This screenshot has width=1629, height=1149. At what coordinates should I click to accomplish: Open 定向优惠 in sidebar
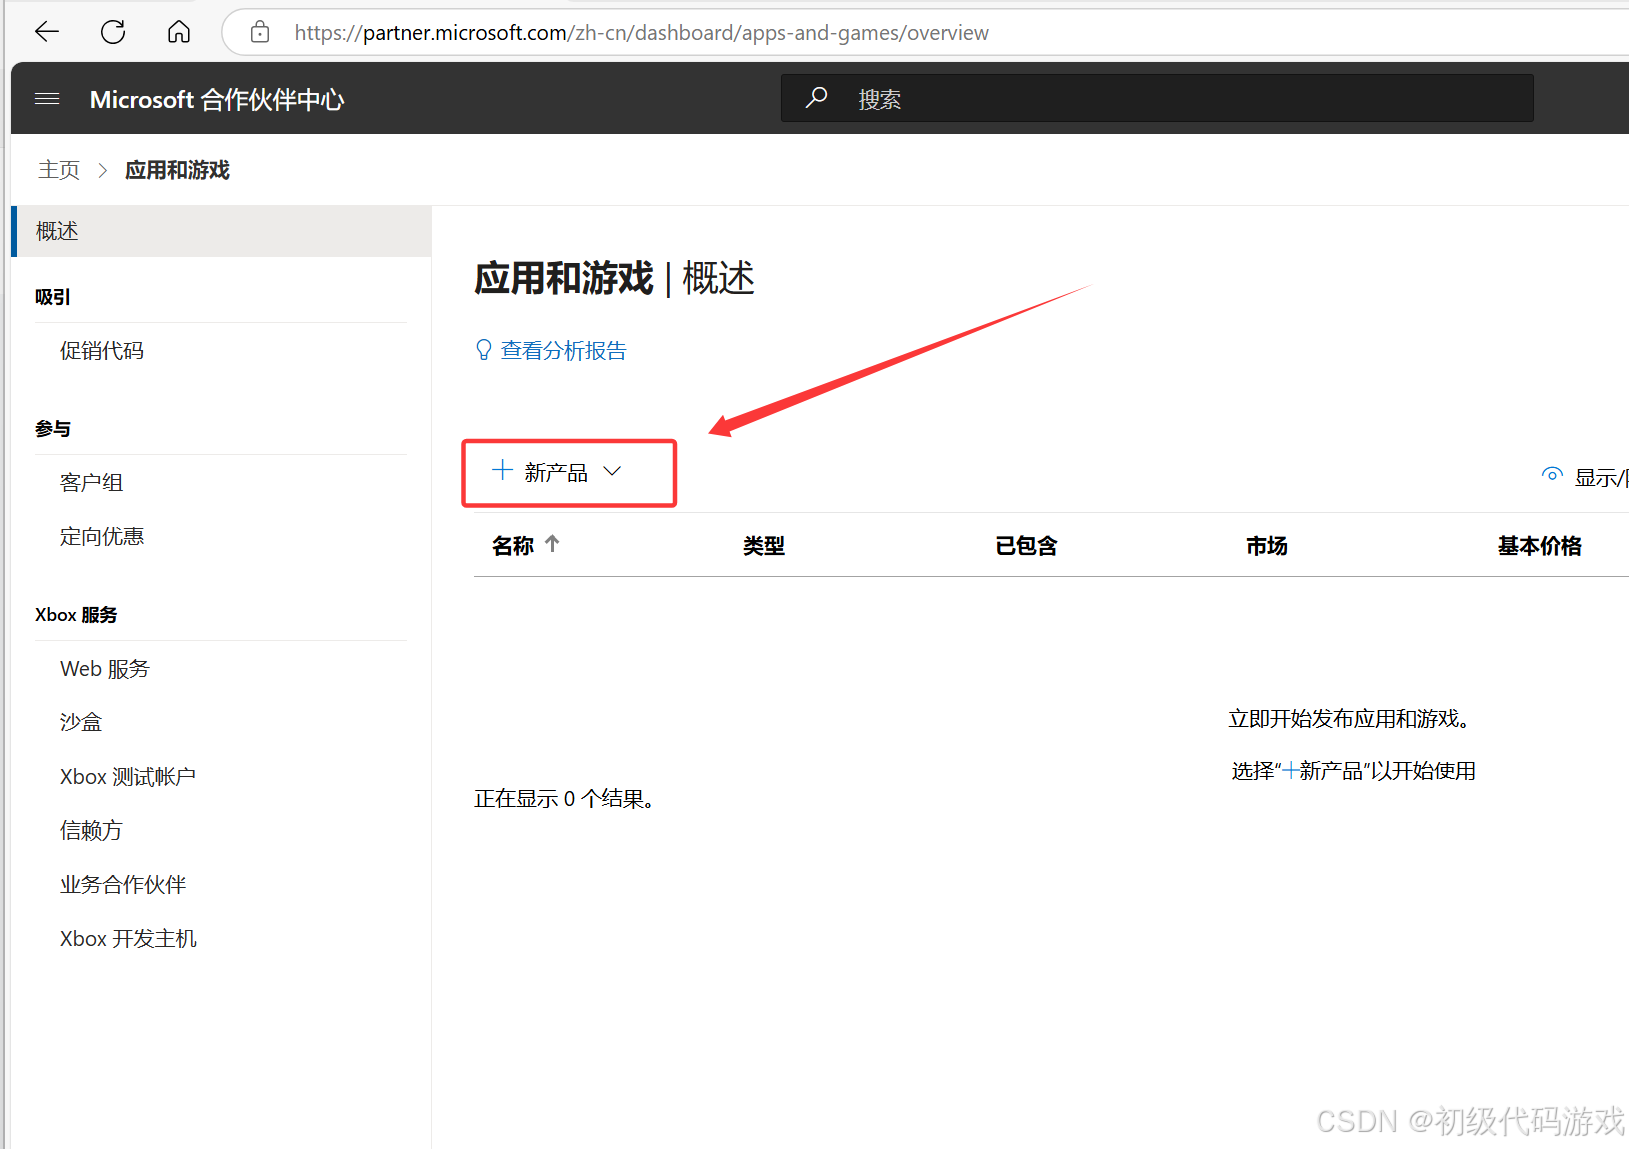coord(102,537)
